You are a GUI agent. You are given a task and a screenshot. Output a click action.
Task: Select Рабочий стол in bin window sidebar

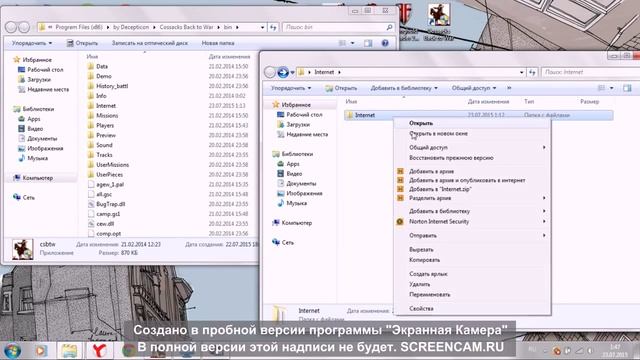tap(45, 70)
